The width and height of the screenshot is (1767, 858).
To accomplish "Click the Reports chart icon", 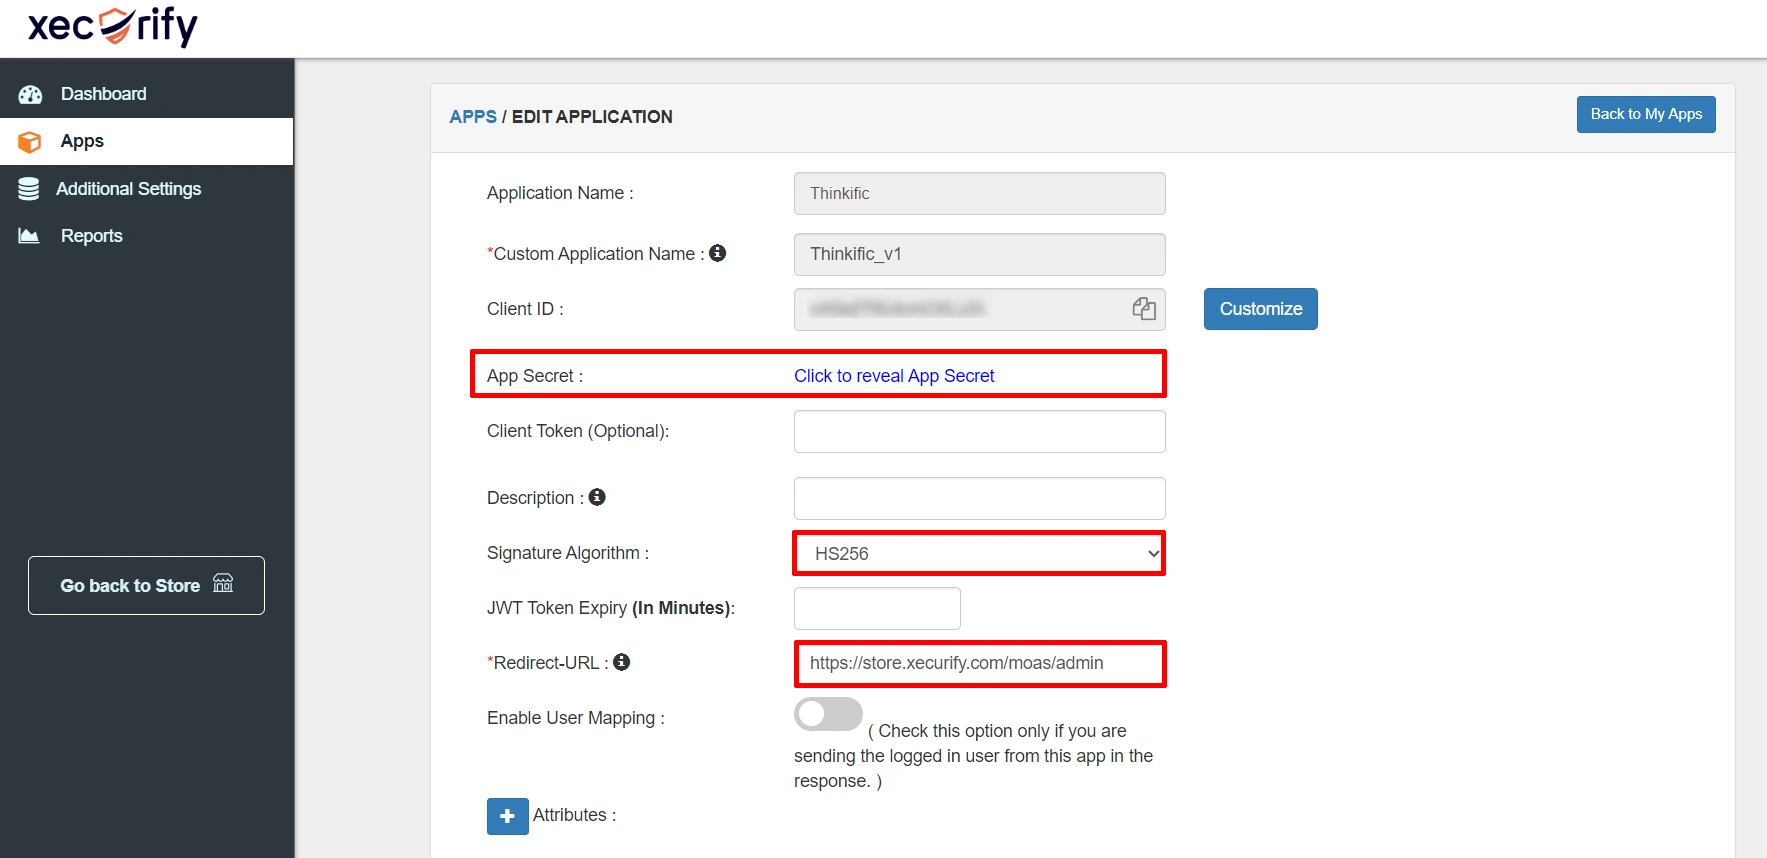I will click(x=29, y=236).
